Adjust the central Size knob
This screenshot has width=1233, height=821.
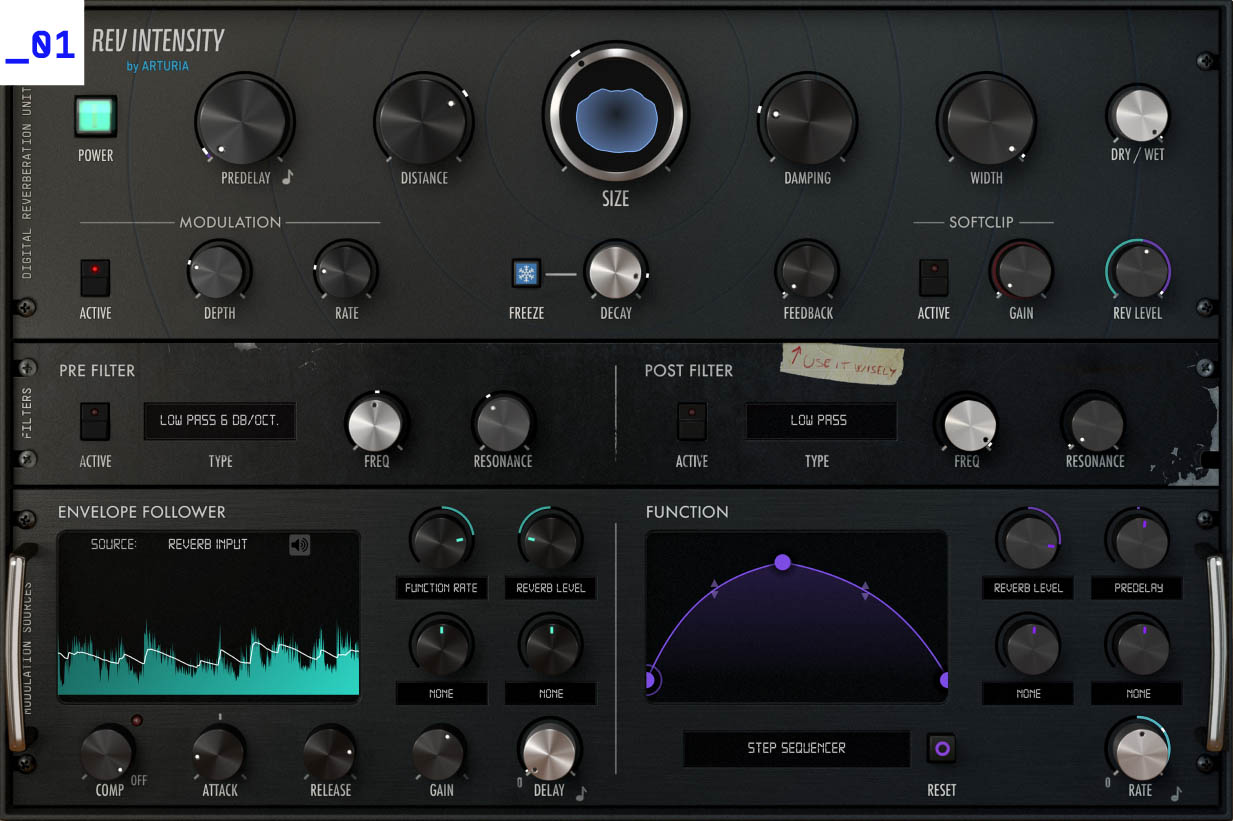tap(614, 115)
